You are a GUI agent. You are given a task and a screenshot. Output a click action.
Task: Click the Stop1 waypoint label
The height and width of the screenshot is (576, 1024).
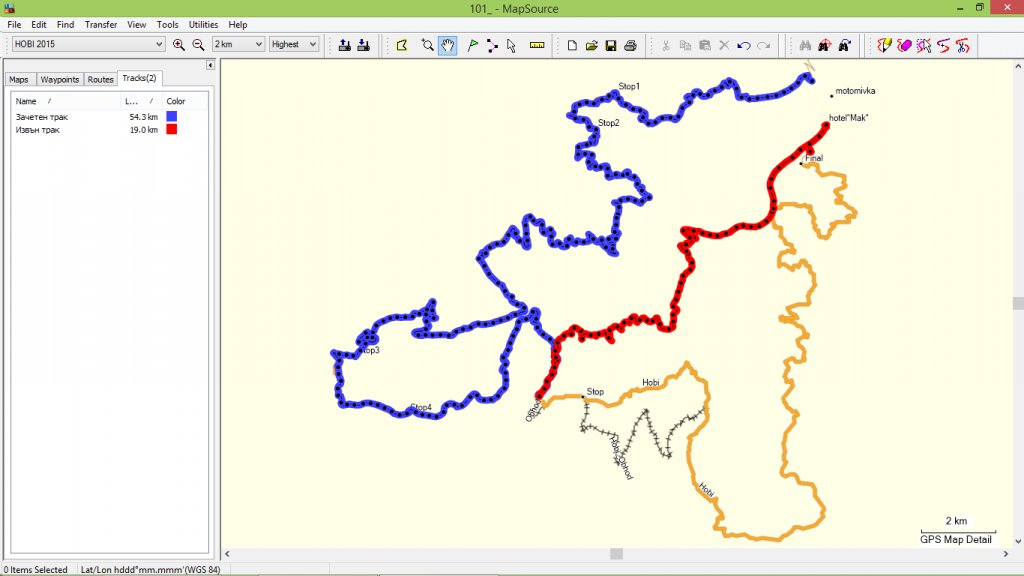coord(629,86)
